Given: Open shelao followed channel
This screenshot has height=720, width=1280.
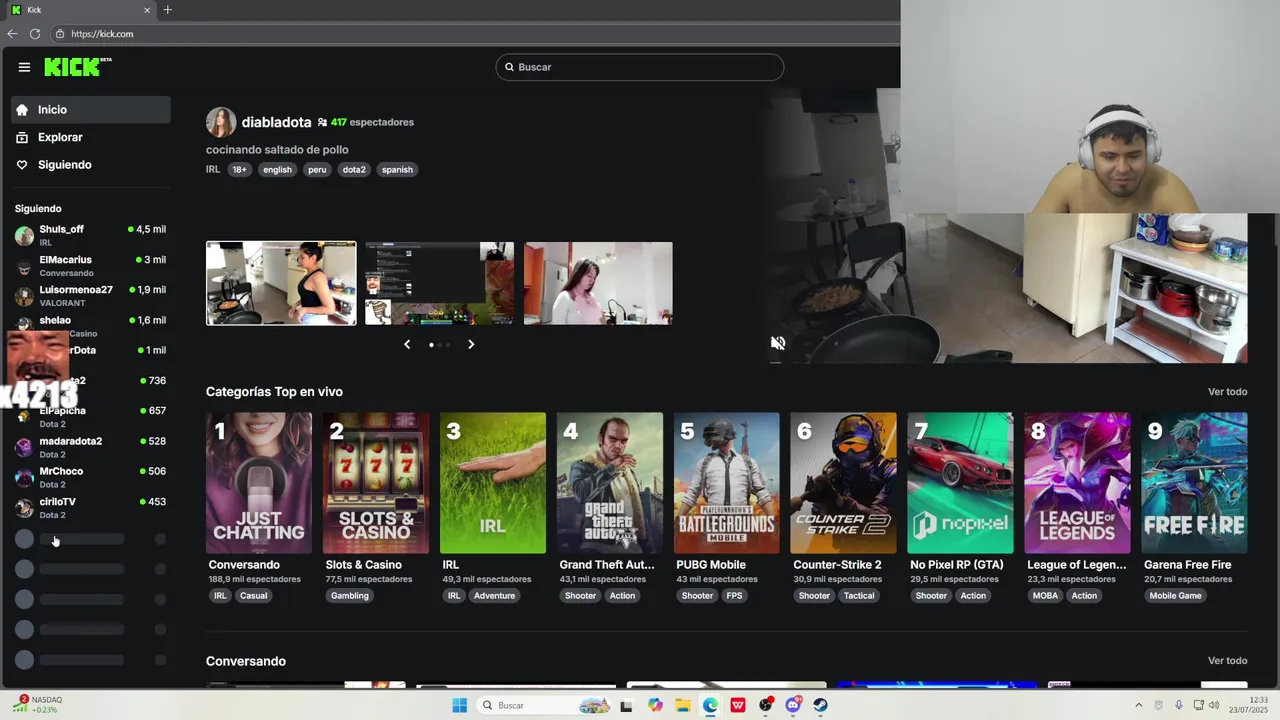Looking at the screenshot, I should point(90,326).
